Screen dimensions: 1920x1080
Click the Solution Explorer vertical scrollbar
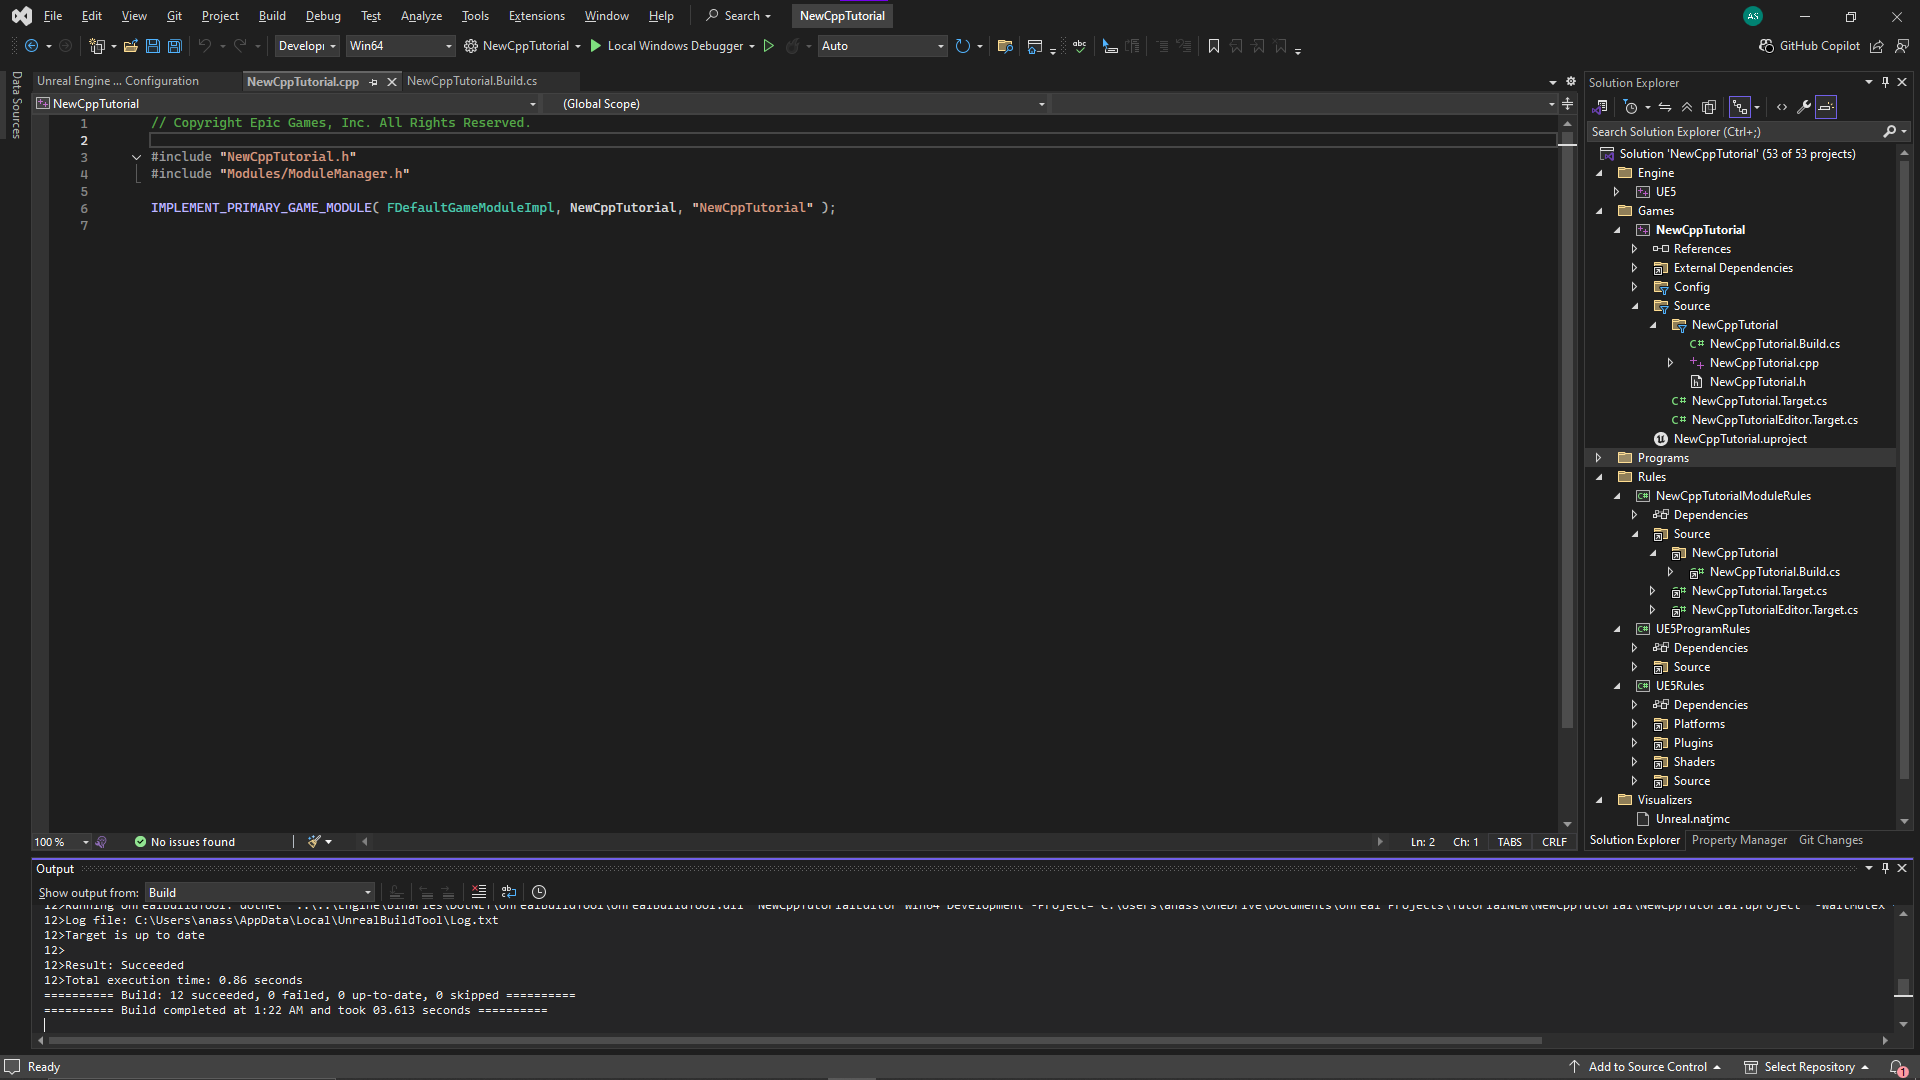click(1904, 470)
